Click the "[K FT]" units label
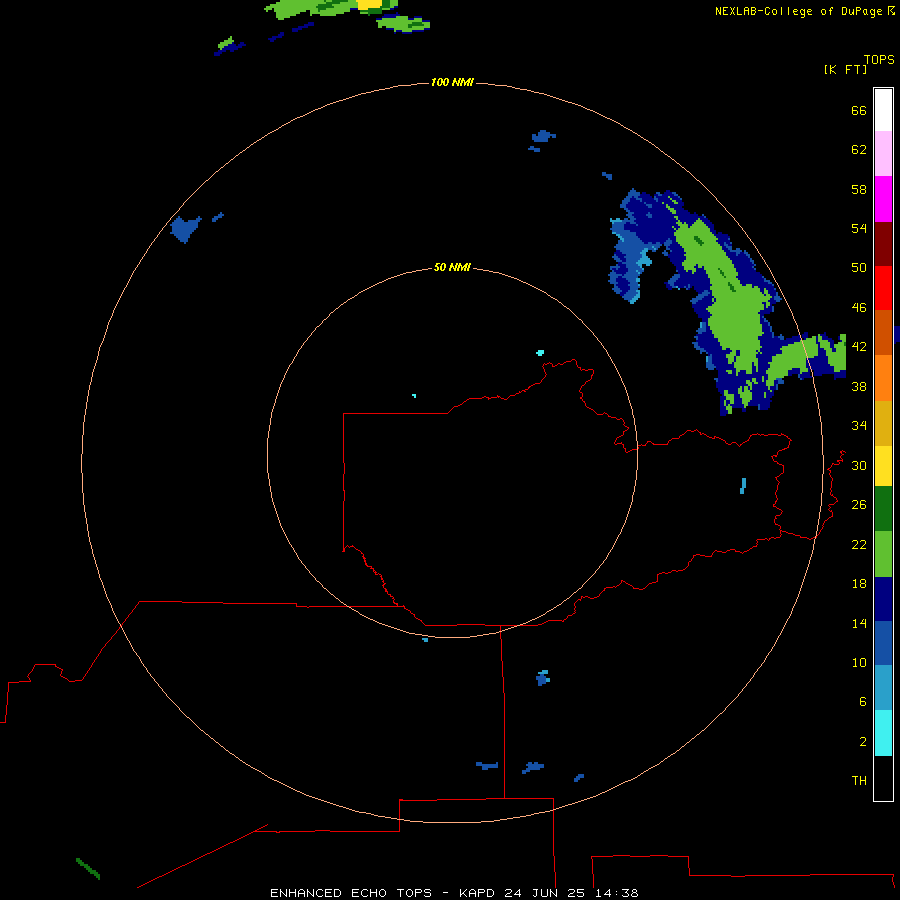 845,69
